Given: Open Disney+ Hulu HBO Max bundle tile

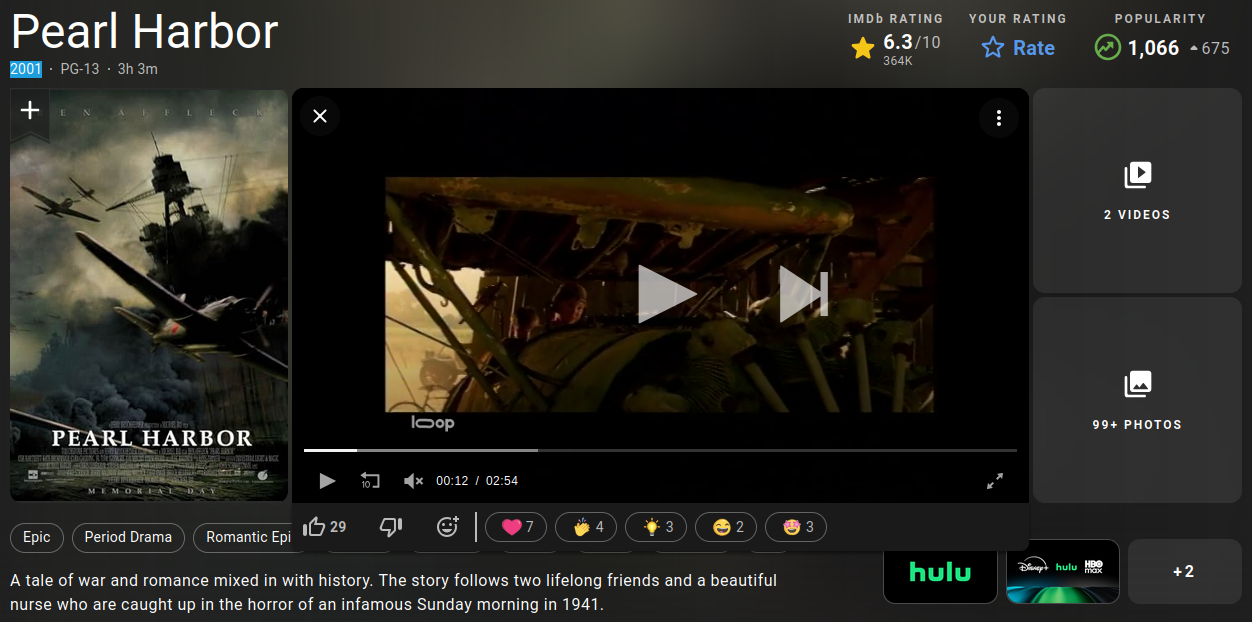Looking at the screenshot, I should 1062,572.
